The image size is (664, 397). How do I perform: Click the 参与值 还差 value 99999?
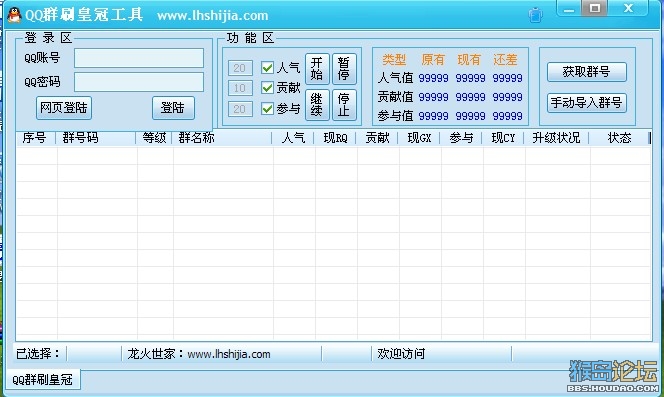(507, 116)
